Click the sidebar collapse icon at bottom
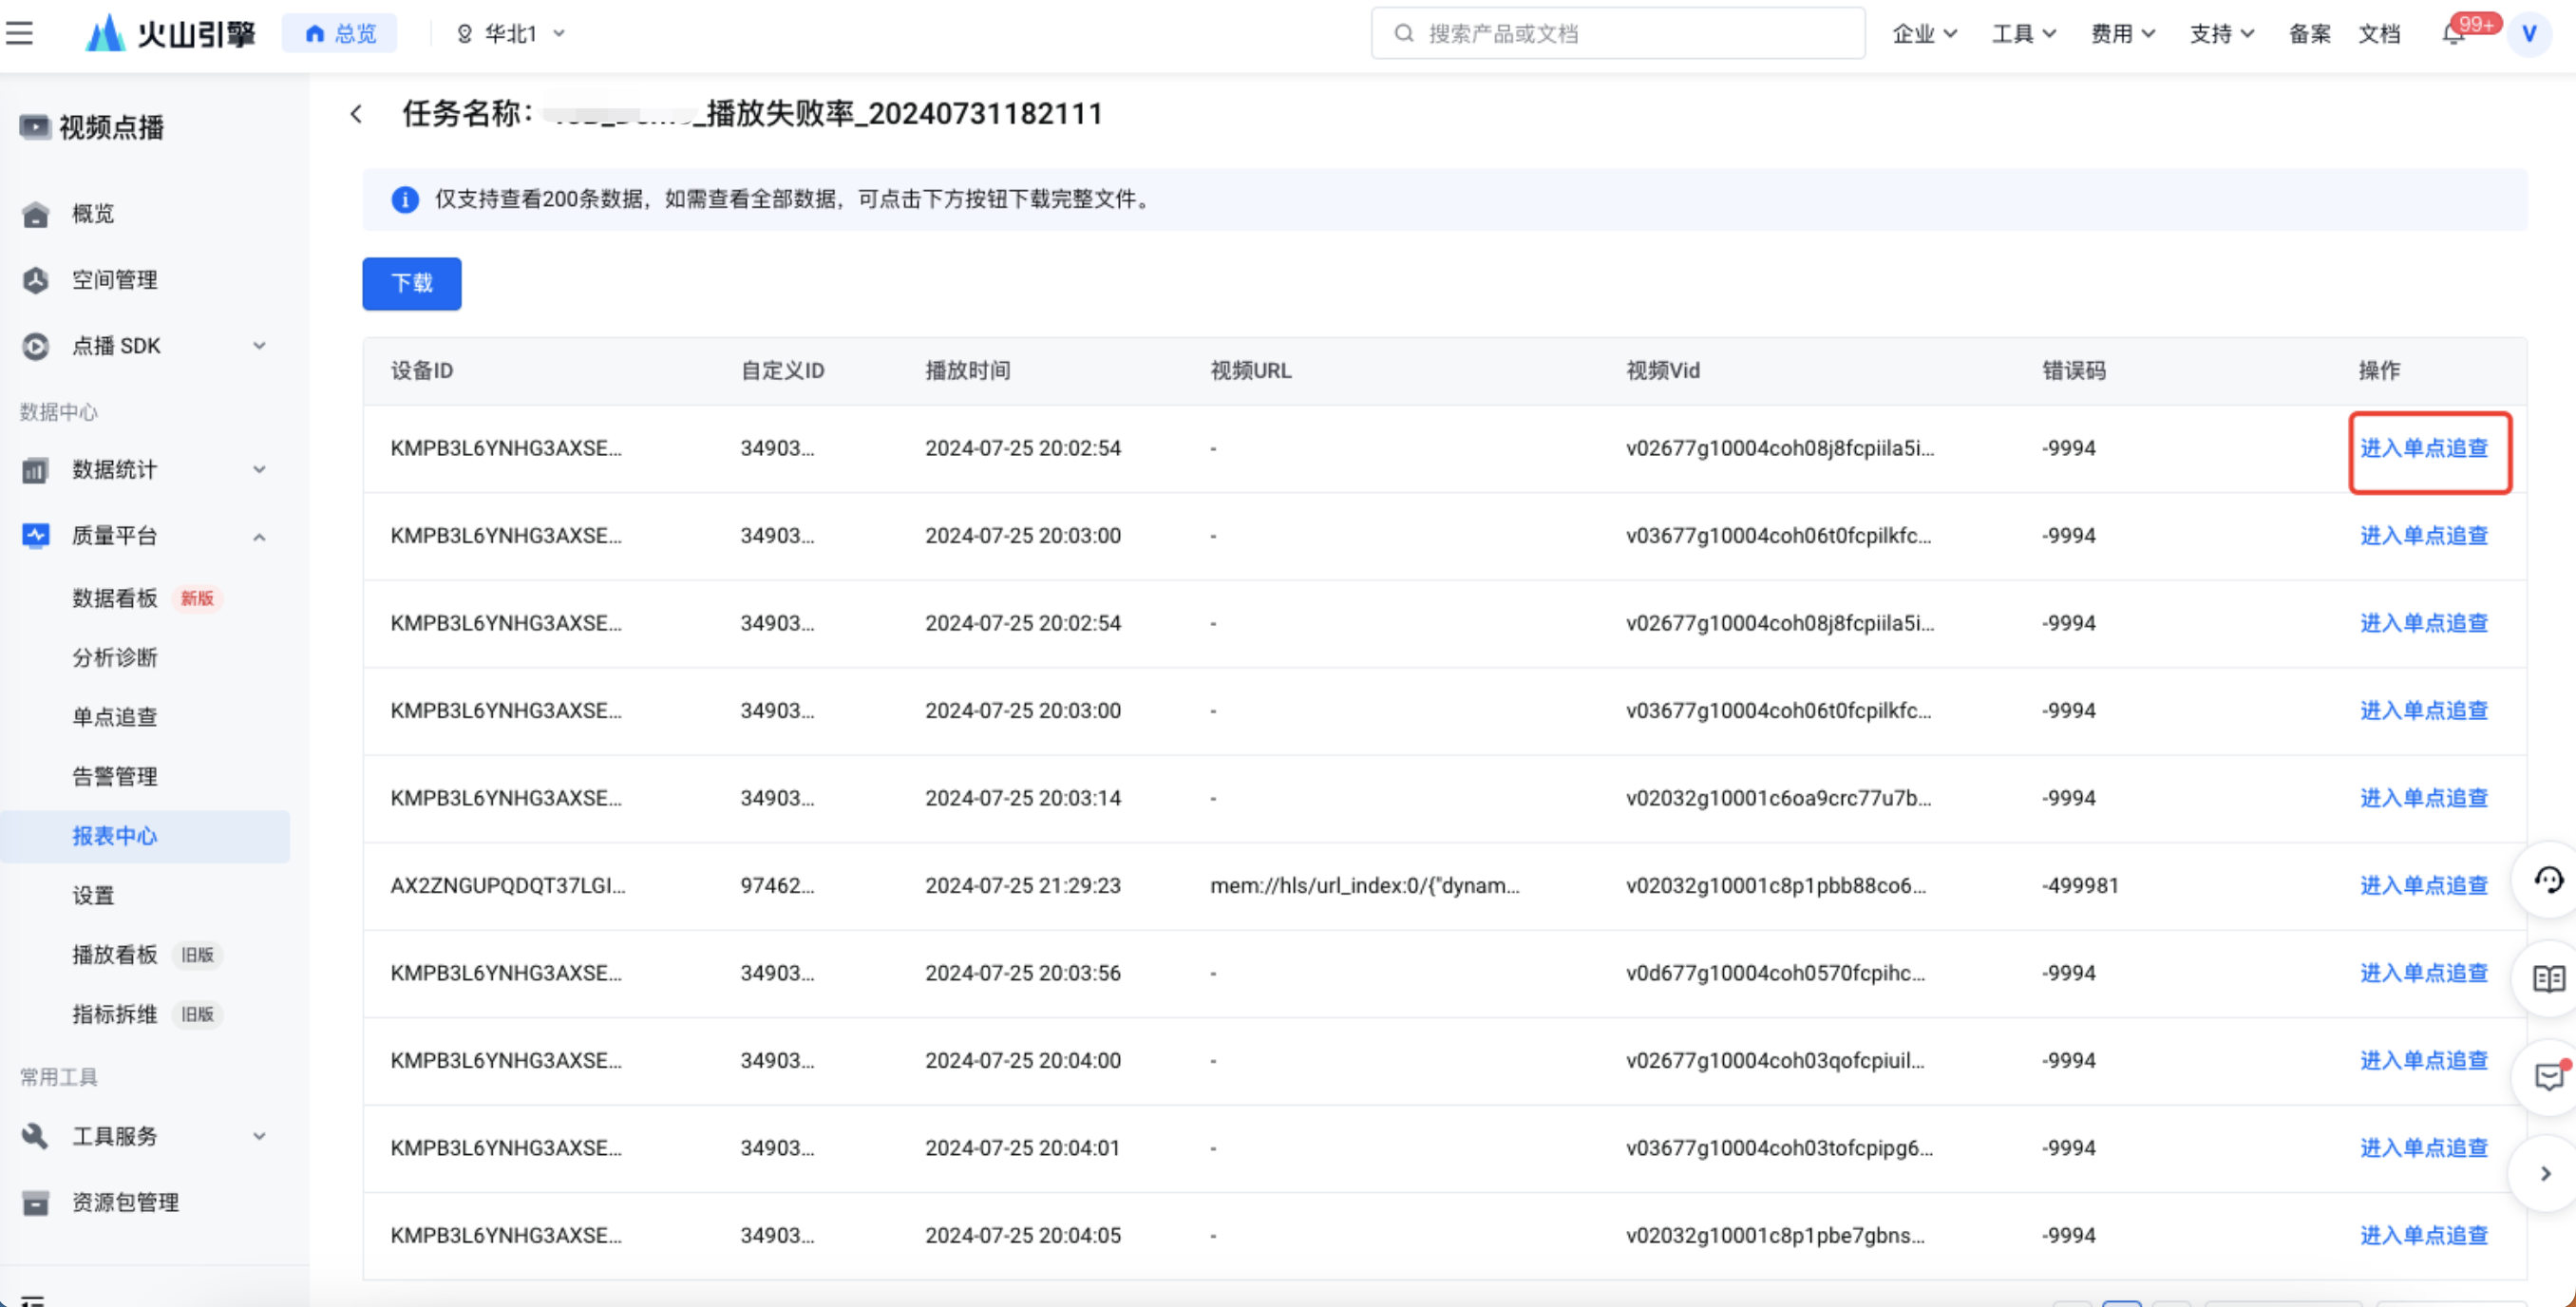The image size is (2576, 1307). tap(33, 1300)
